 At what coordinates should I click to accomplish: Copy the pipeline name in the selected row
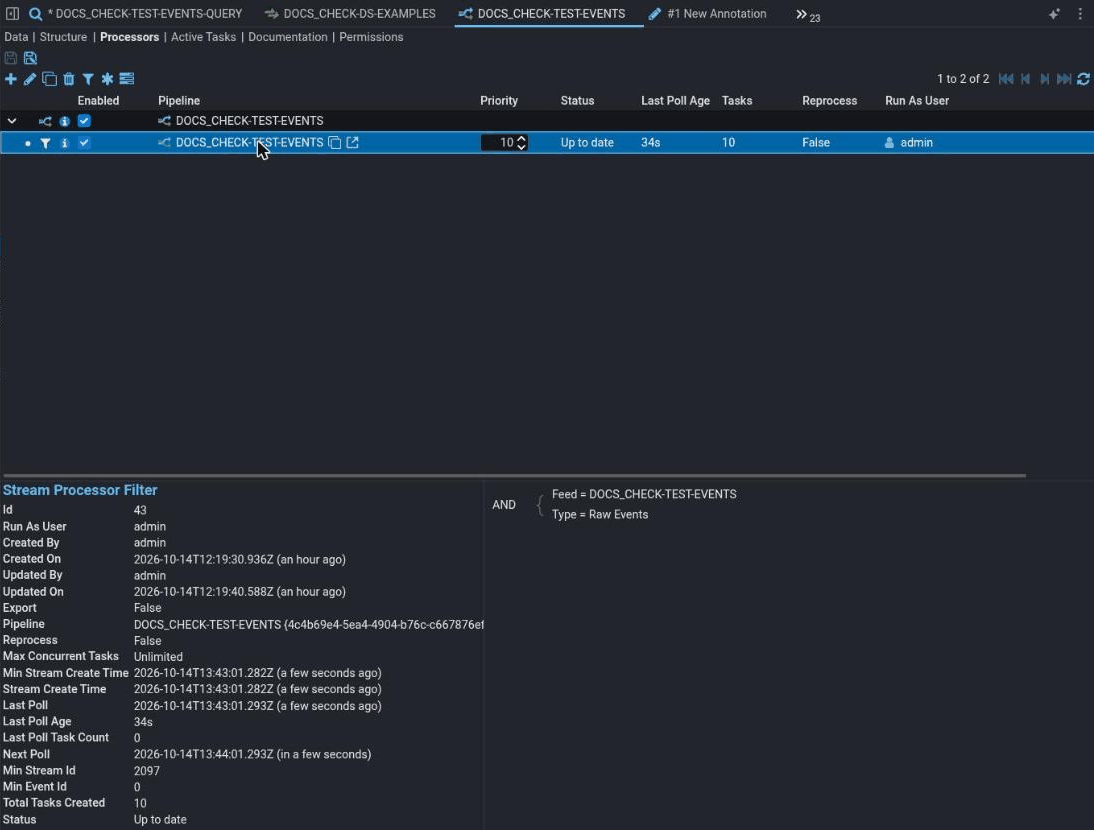click(335, 142)
